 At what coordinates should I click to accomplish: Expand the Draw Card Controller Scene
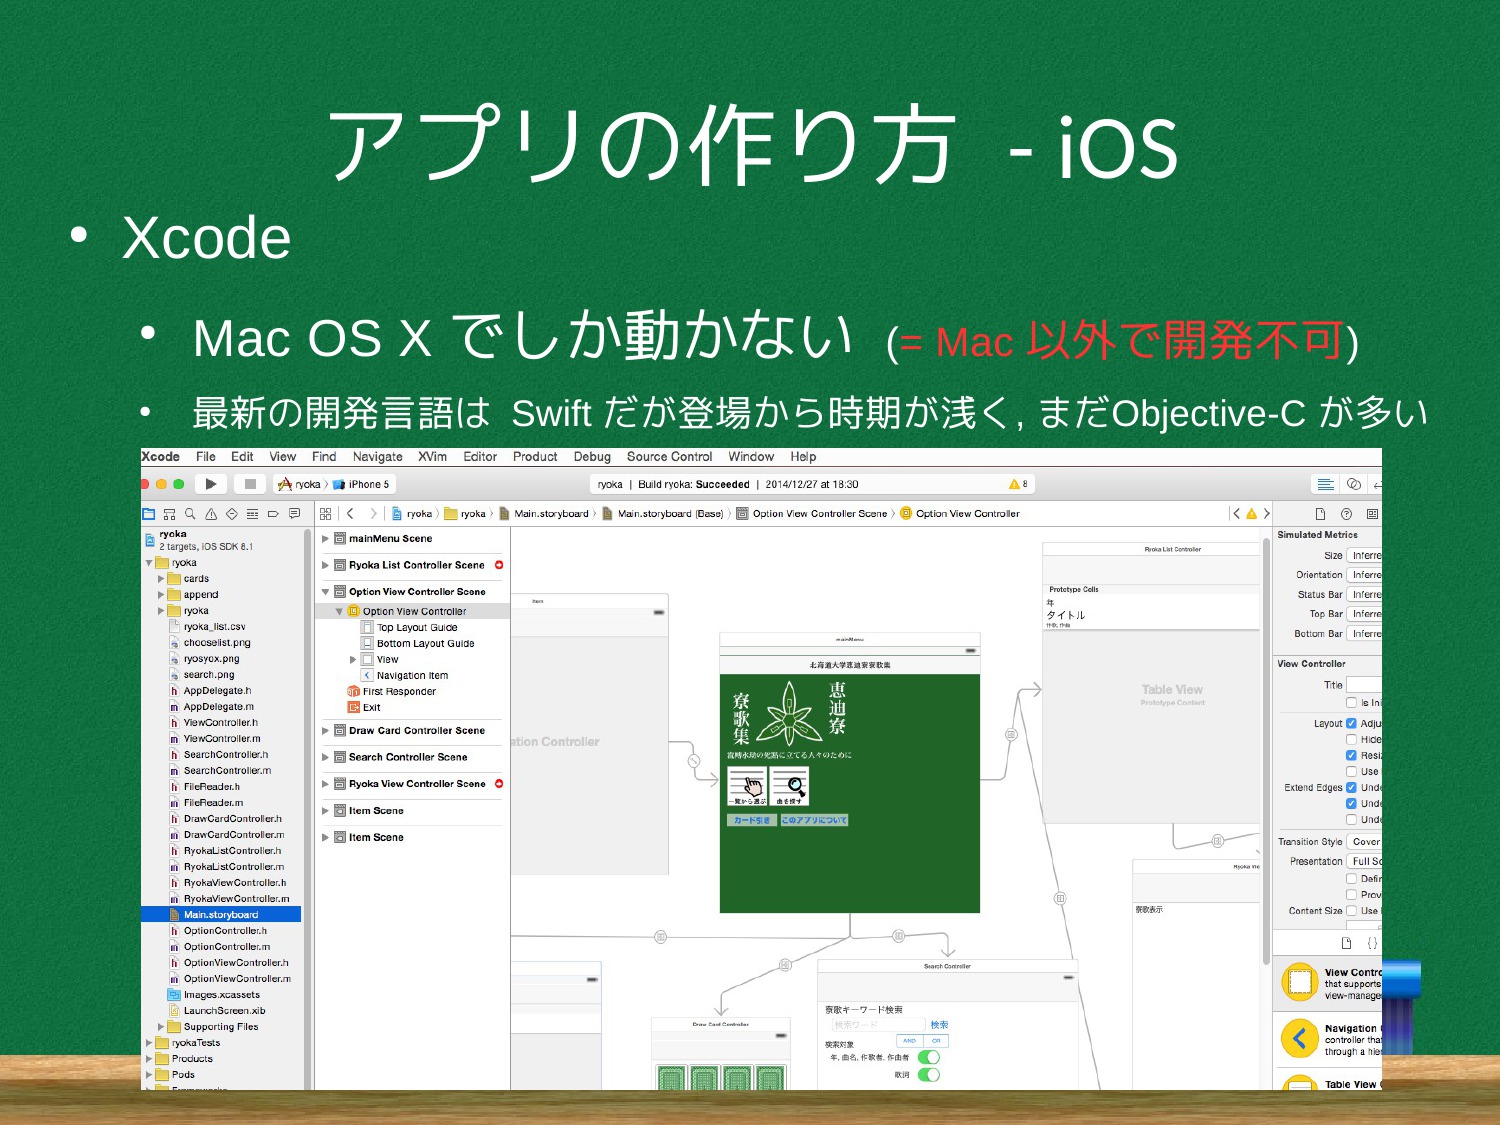tap(325, 731)
